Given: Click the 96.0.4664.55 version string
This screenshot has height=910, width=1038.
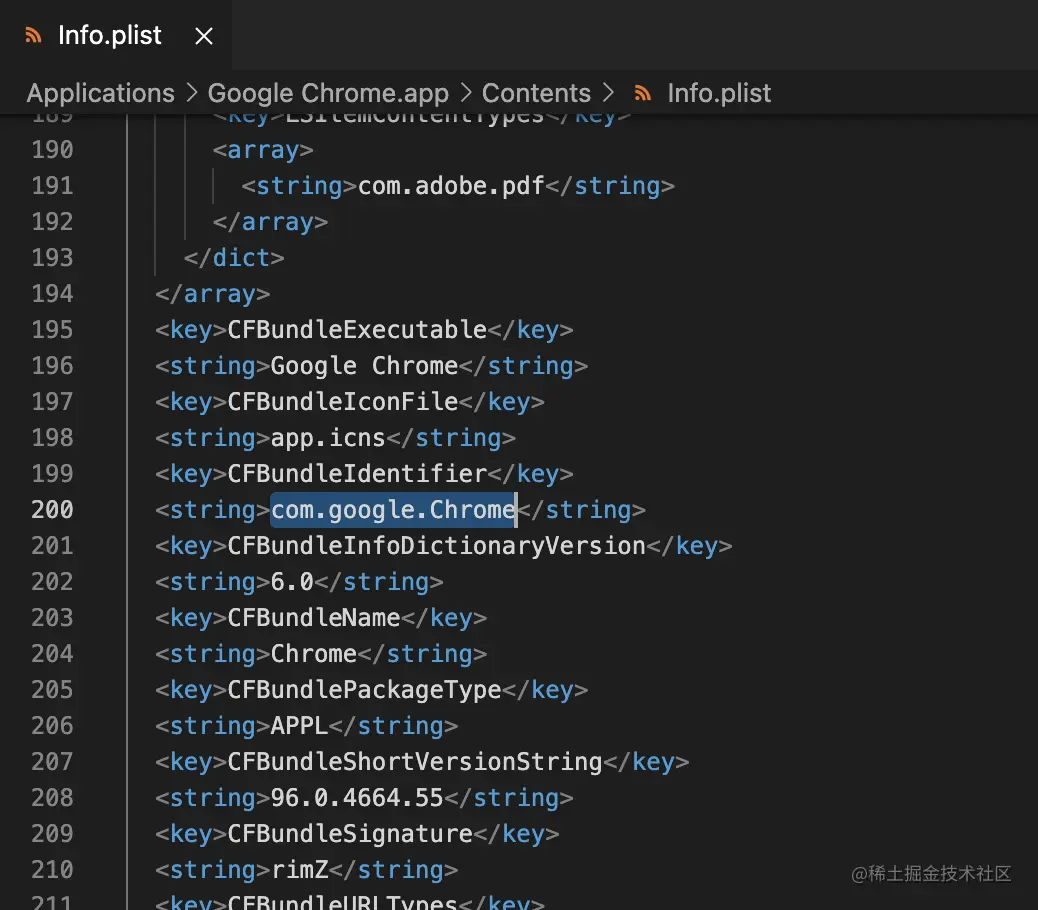Looking at the screenshot, I should tap(357, 798).
